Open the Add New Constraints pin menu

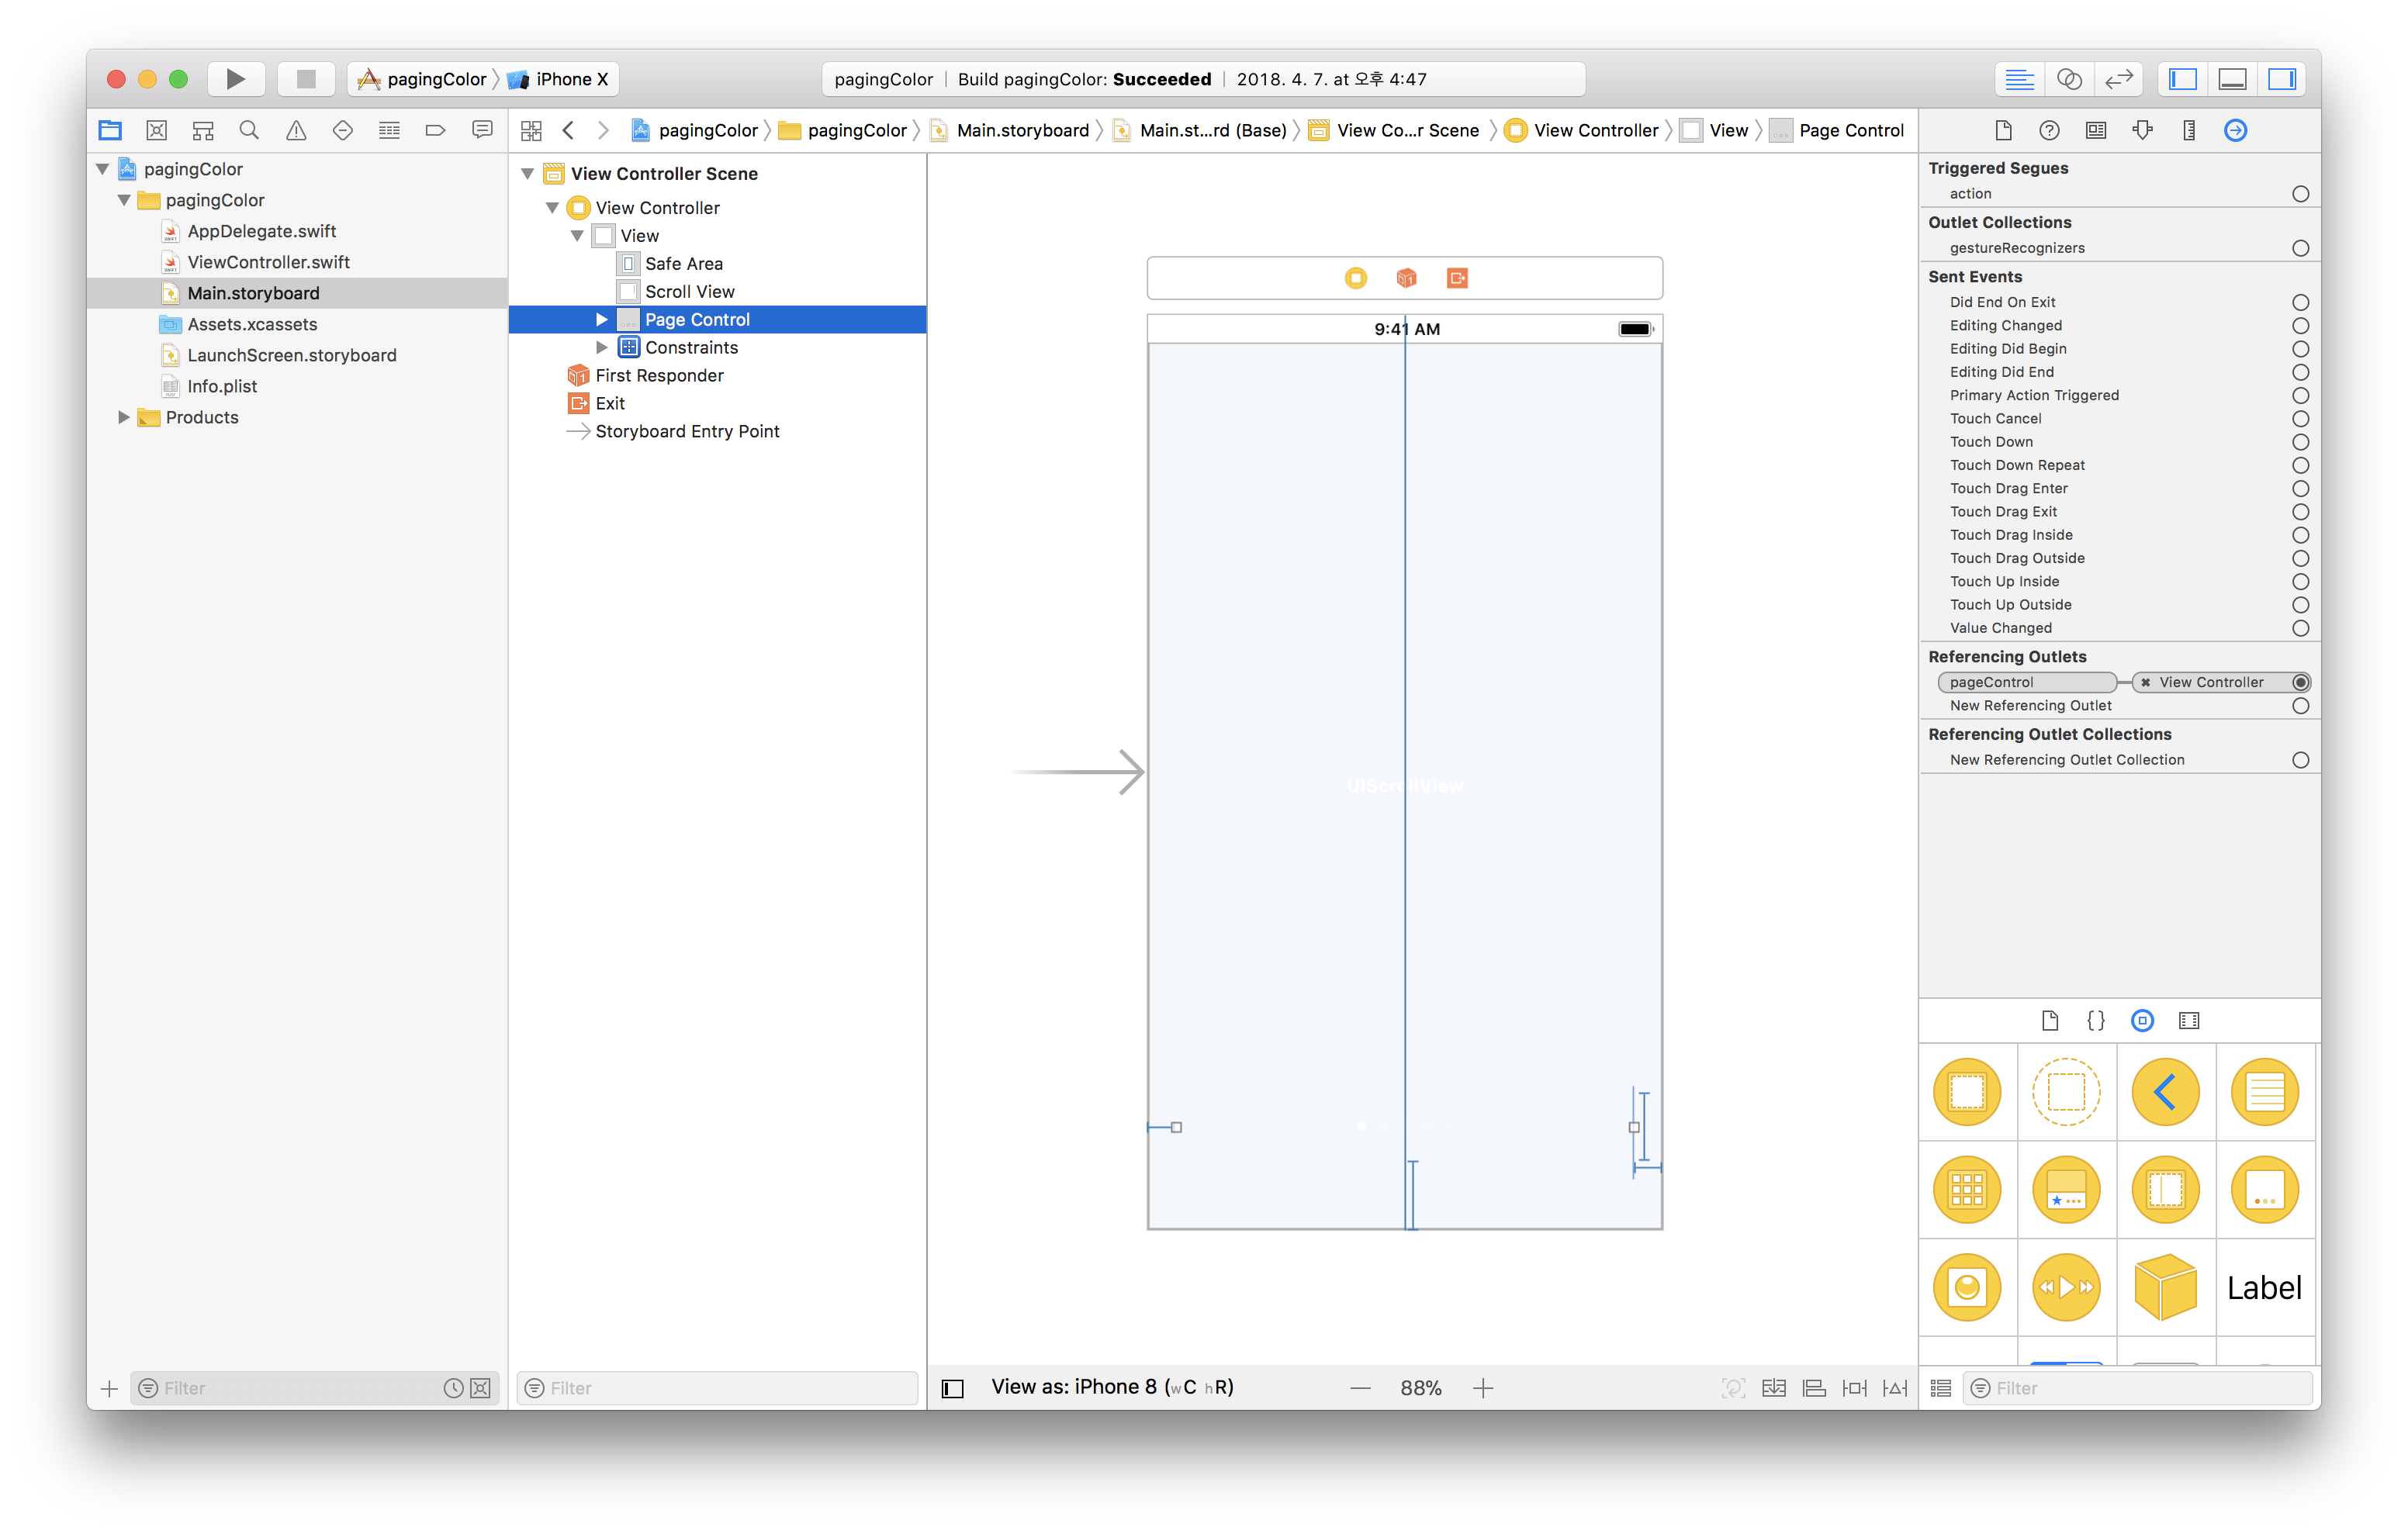tap(1854, 1388)
